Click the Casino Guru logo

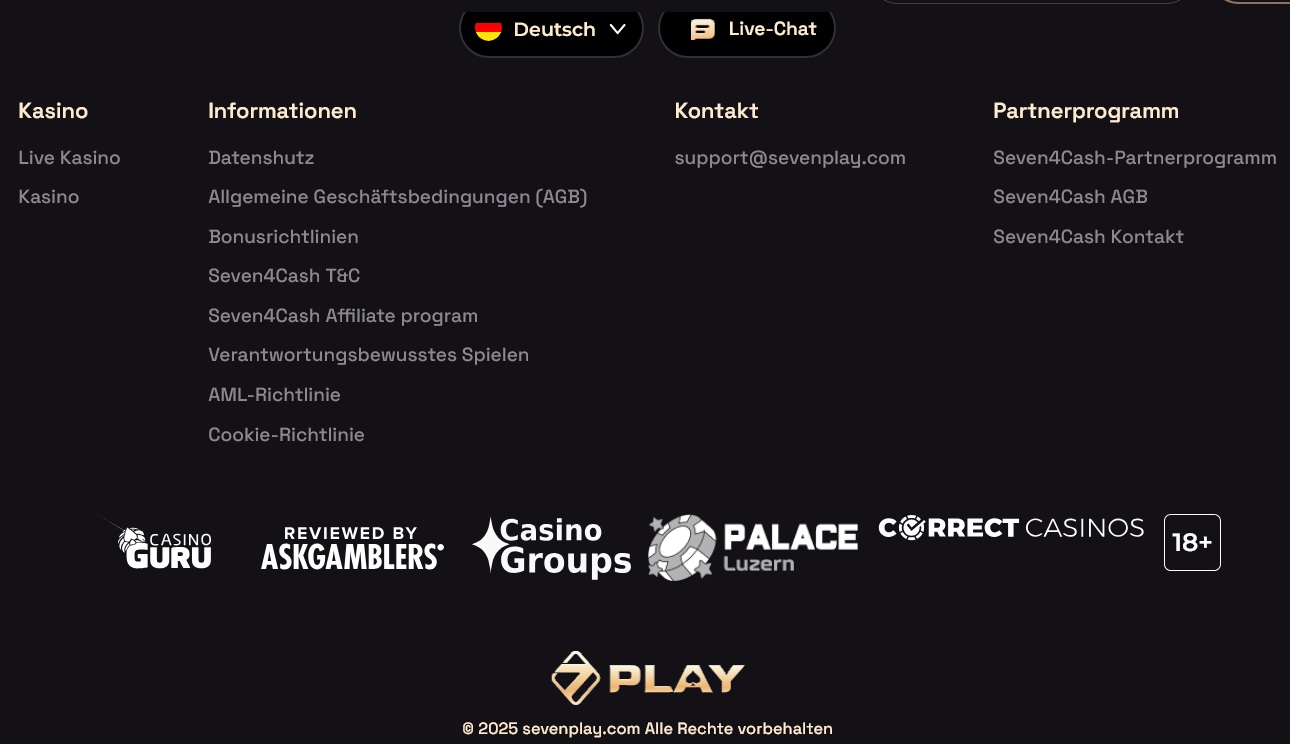tap(164, 546)
